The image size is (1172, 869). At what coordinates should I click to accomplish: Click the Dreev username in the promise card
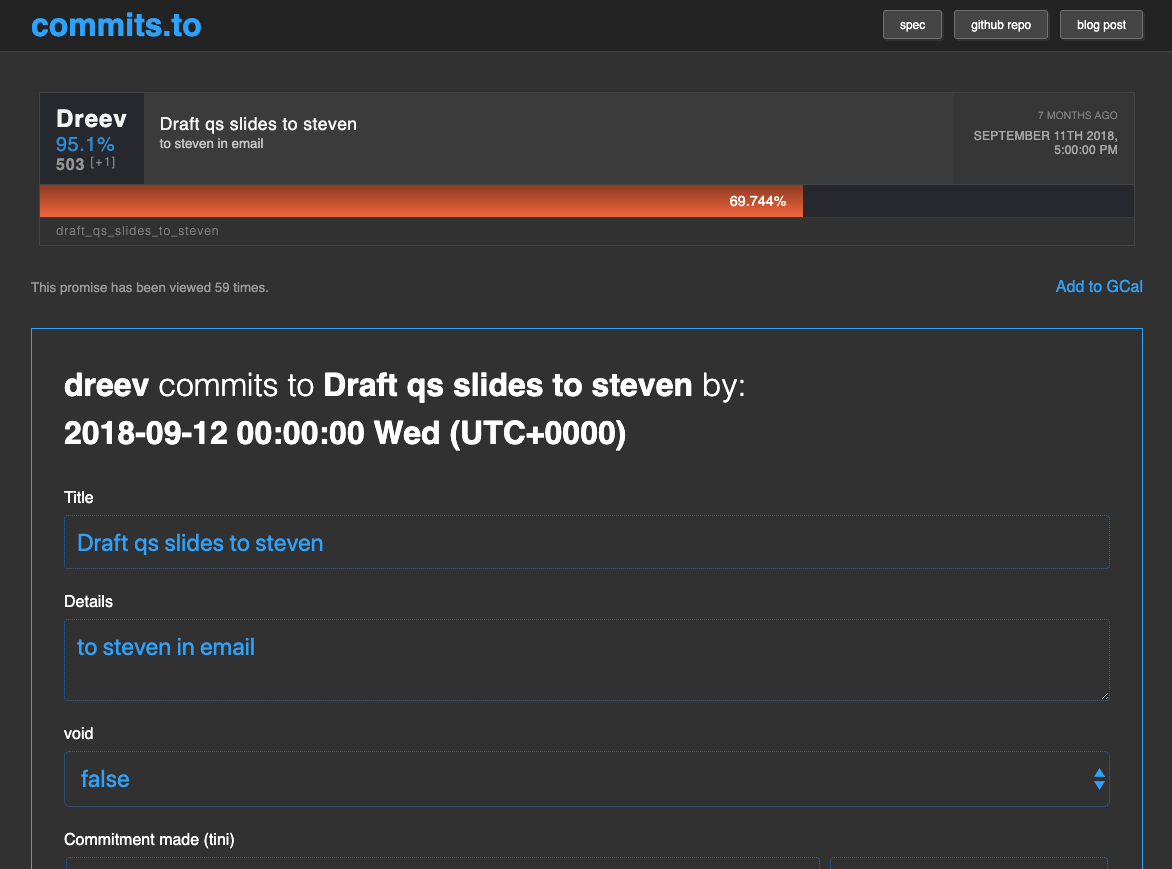point(91,118)
